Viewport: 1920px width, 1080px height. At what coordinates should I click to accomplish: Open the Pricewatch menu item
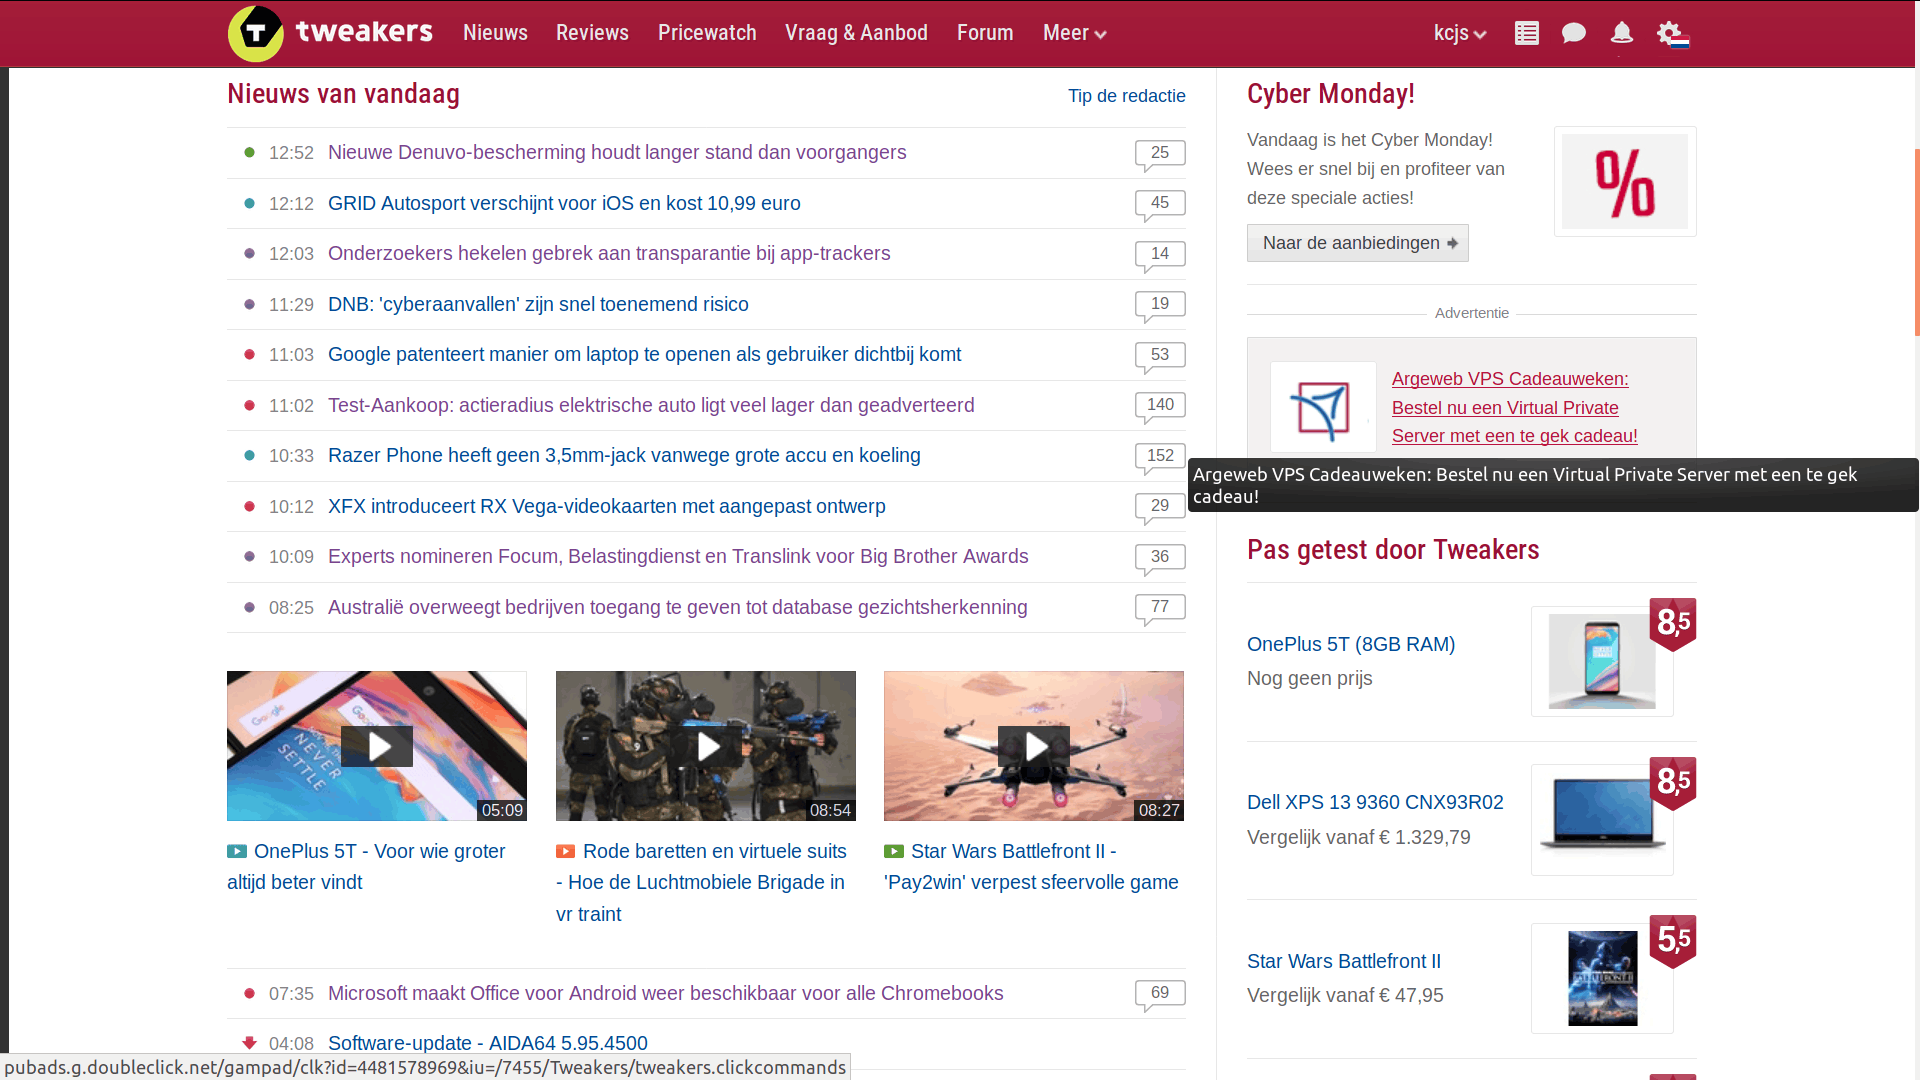pos(707,33)
